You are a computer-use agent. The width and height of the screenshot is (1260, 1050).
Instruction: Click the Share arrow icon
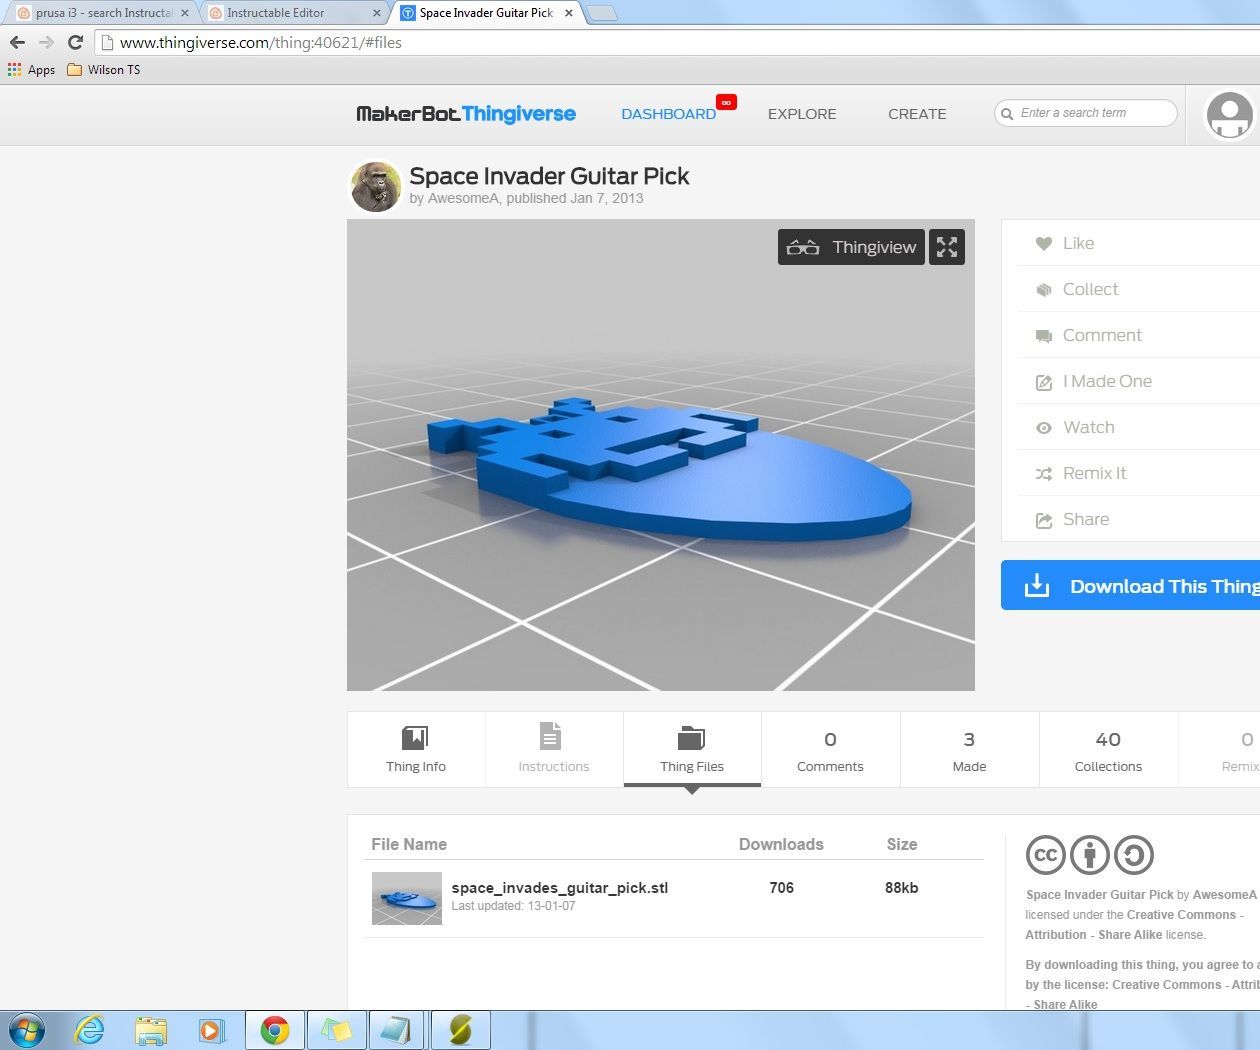click(1044, 519)
